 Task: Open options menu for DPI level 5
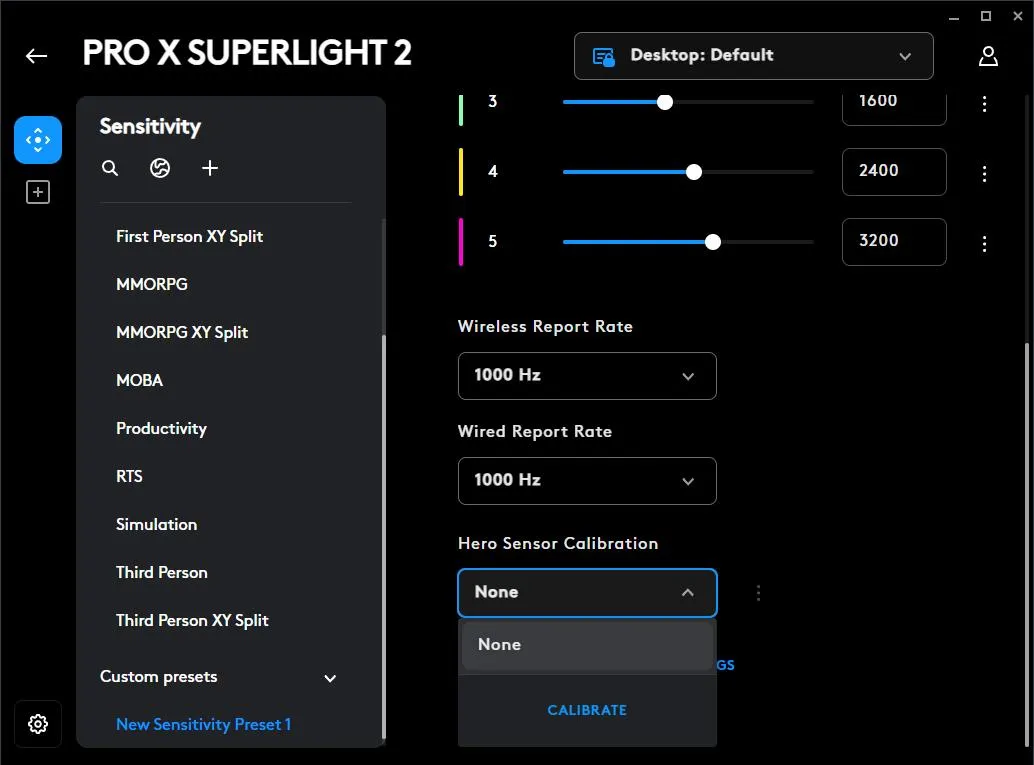pos(985,243)
